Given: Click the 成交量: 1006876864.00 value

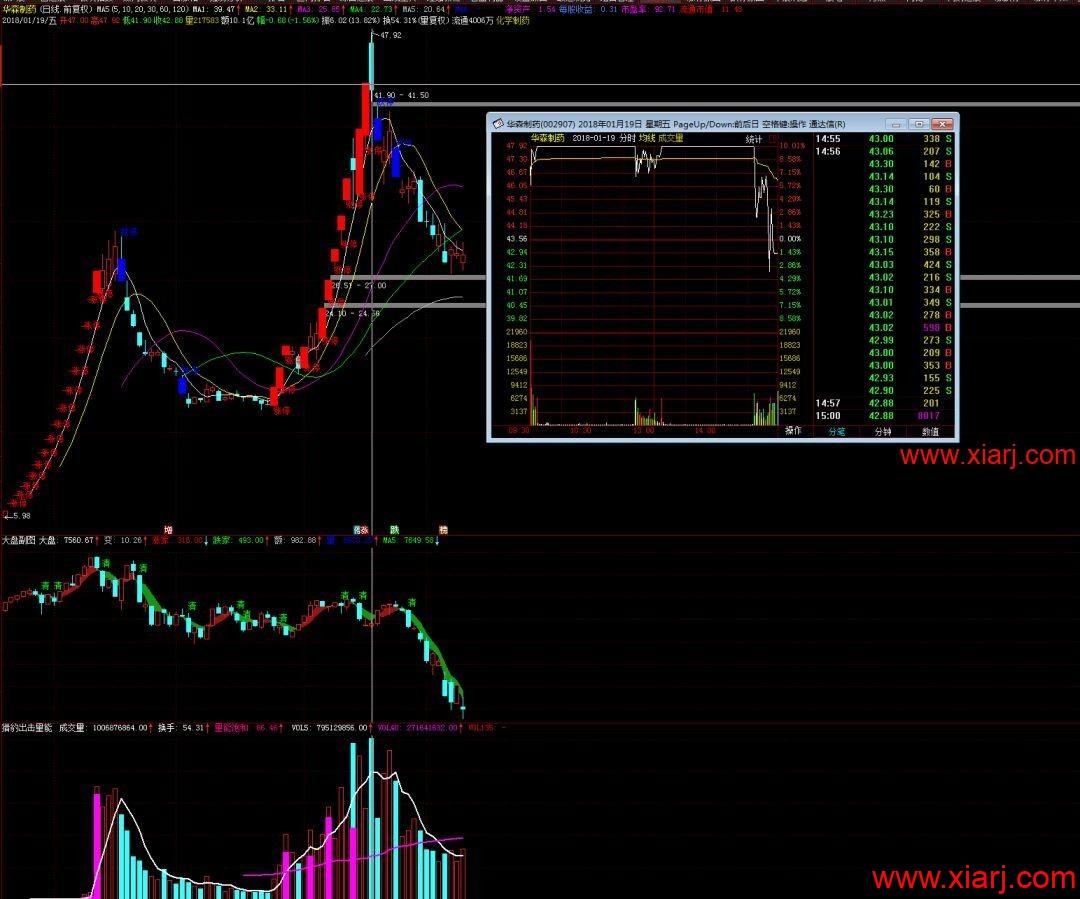Looking at the screenshot, I should coord(103,727).
